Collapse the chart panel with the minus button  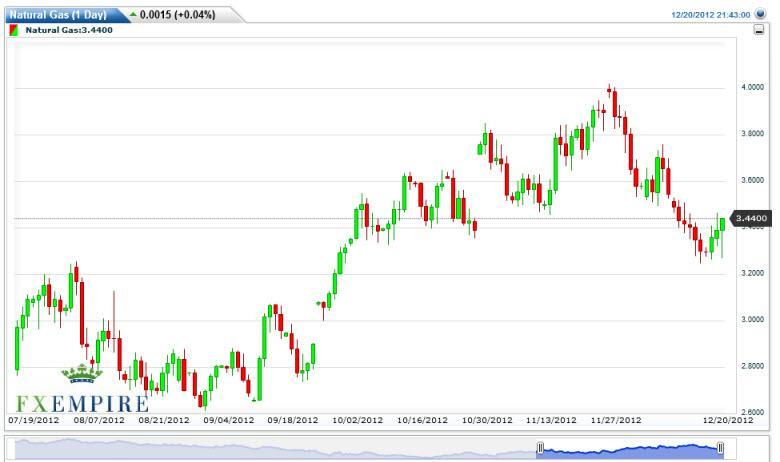click(x=759, y=31)
